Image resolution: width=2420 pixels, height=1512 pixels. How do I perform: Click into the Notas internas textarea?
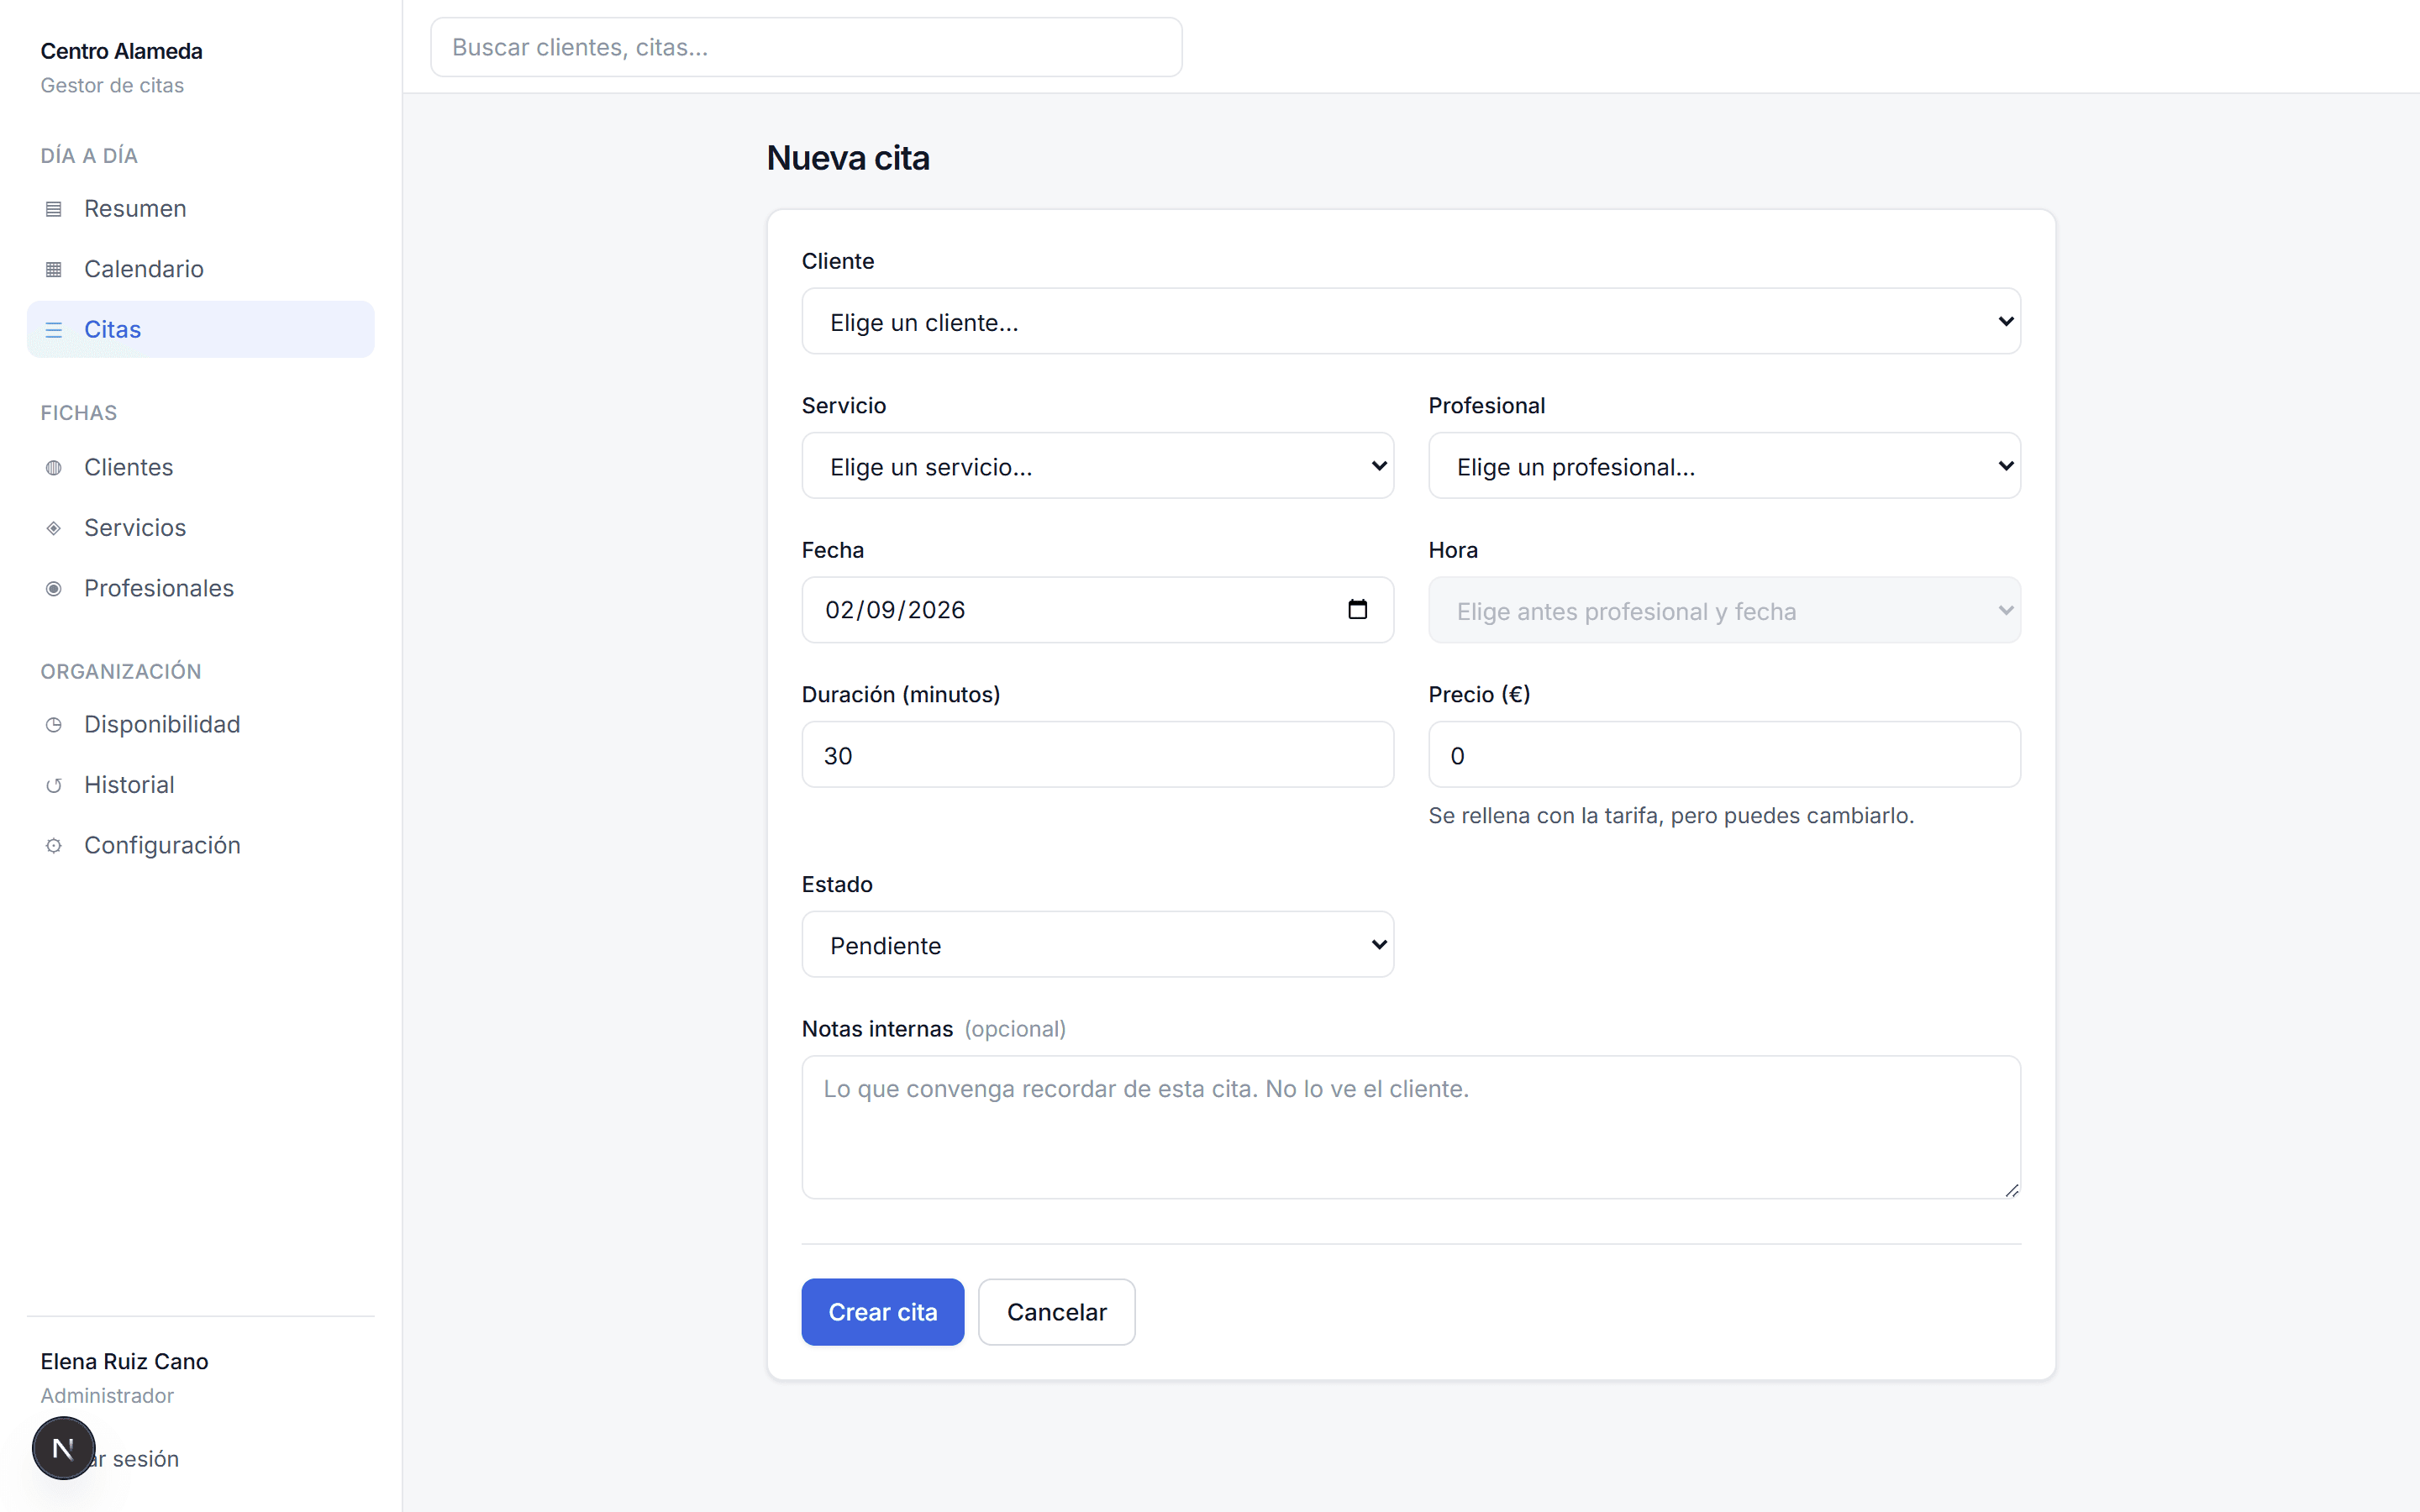click(1411, 1127)
